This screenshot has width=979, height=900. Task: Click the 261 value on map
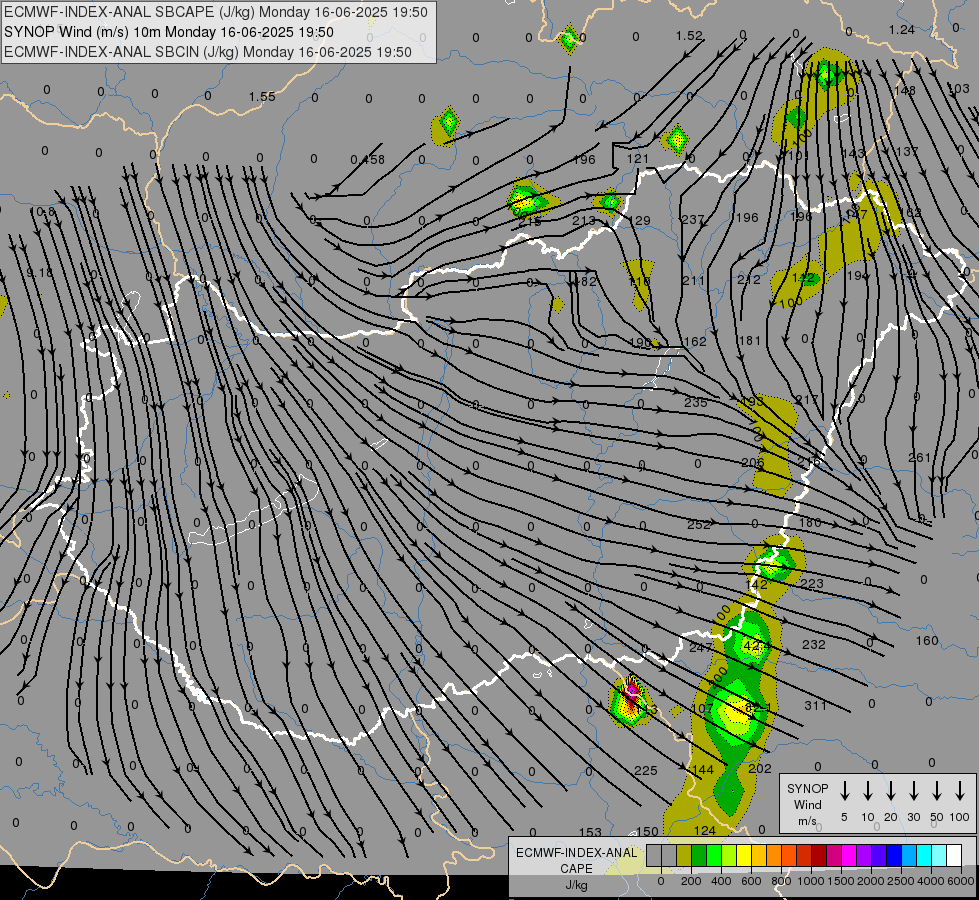point(920,458)
